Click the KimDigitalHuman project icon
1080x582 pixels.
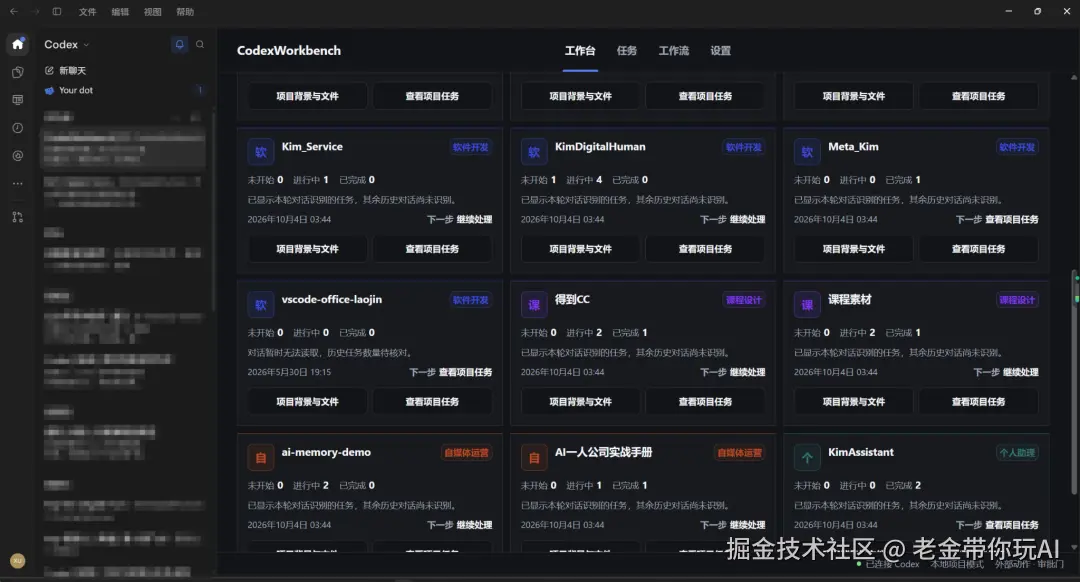[x=534, y=152]
